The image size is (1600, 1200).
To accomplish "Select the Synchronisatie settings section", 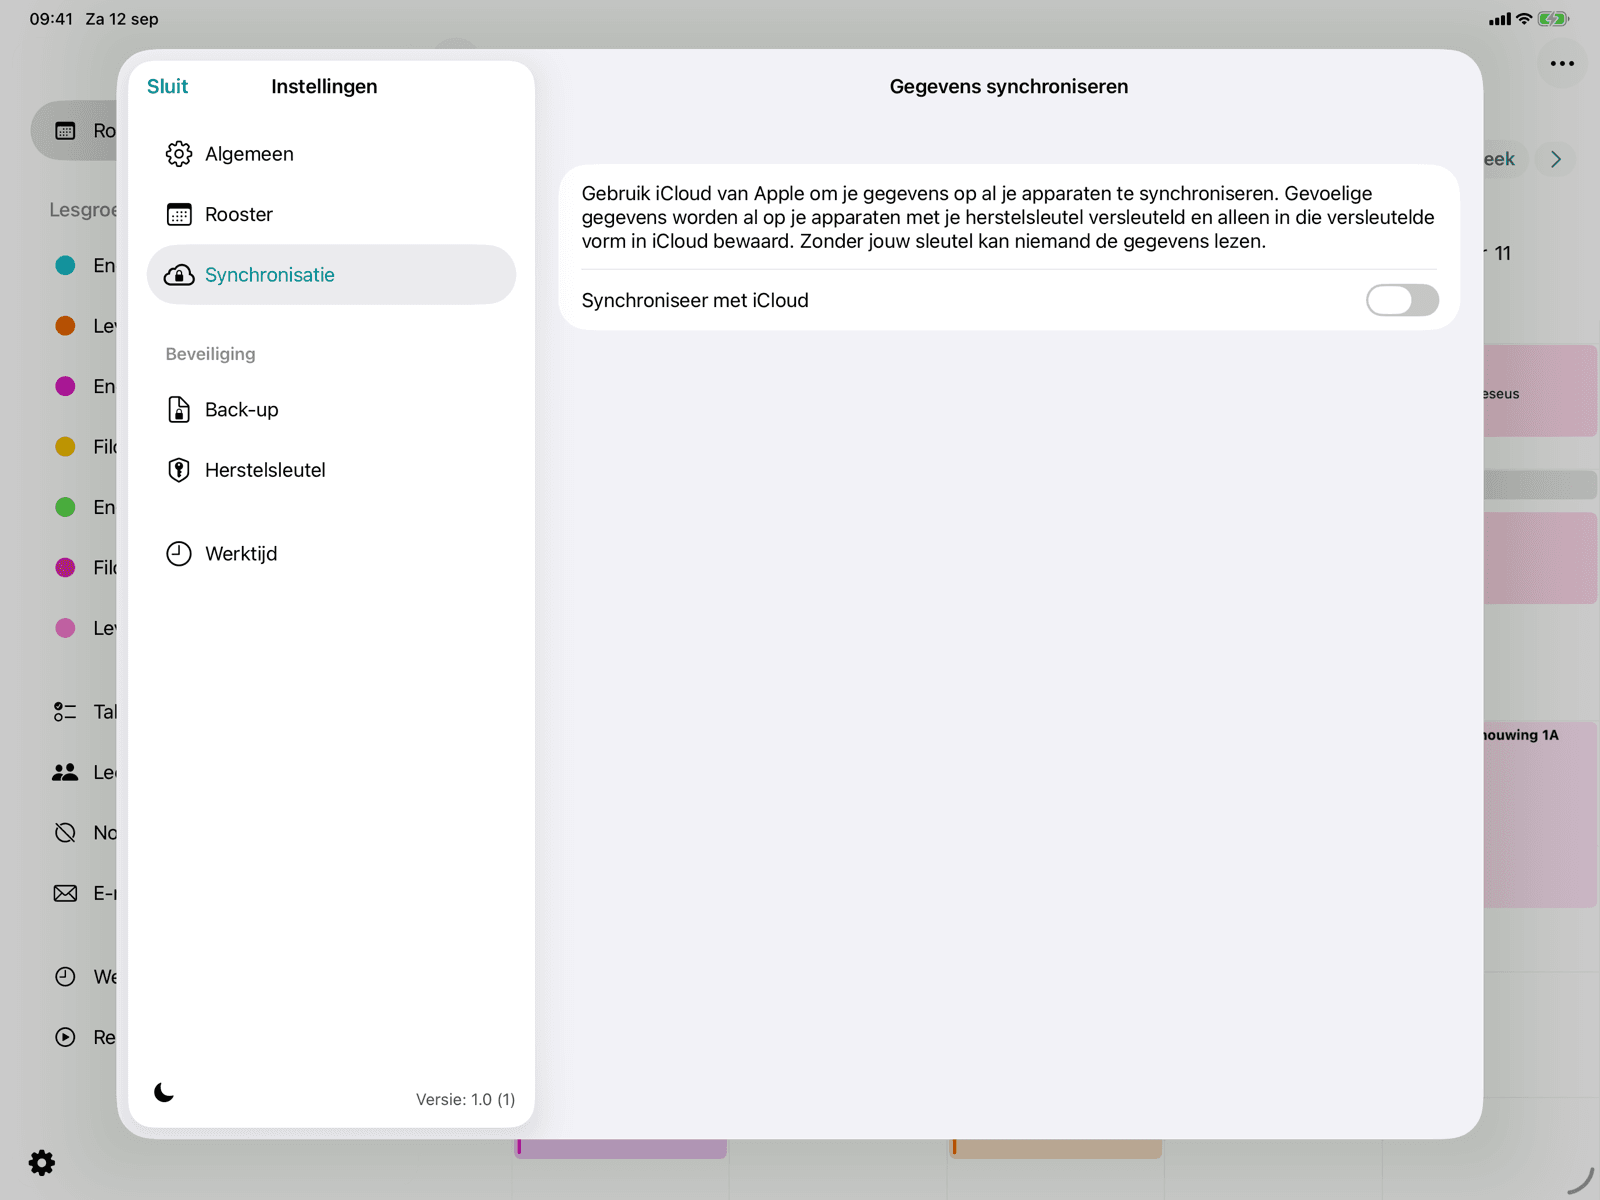I will [331, 275].
